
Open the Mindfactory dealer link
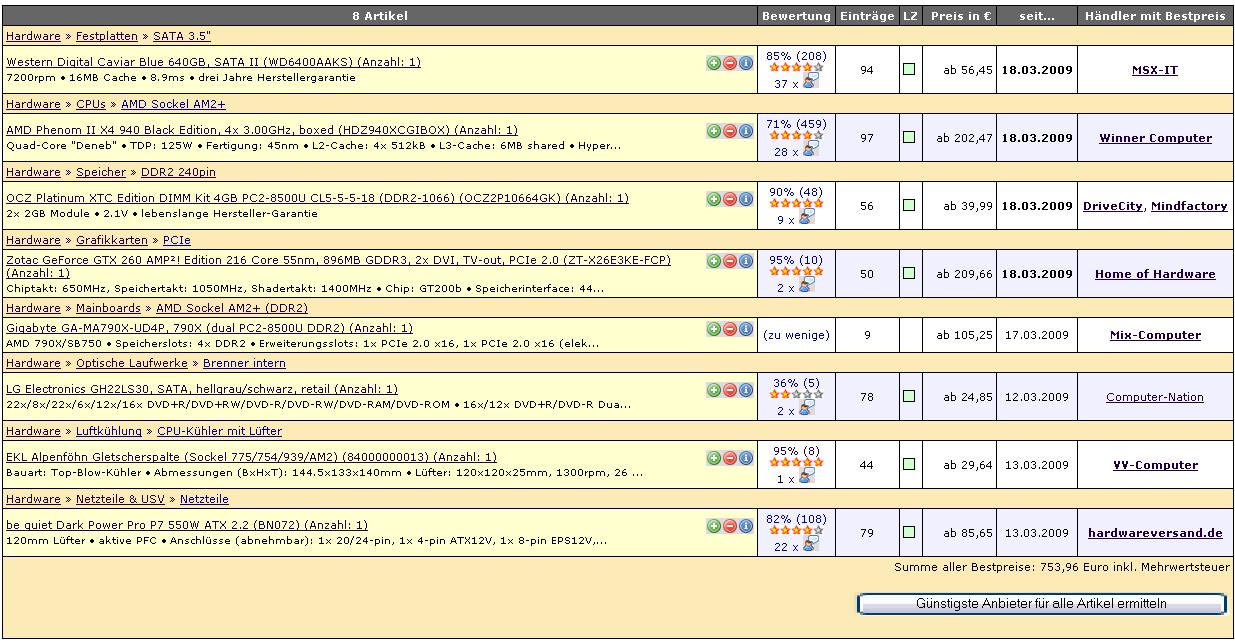(1189, 206)
